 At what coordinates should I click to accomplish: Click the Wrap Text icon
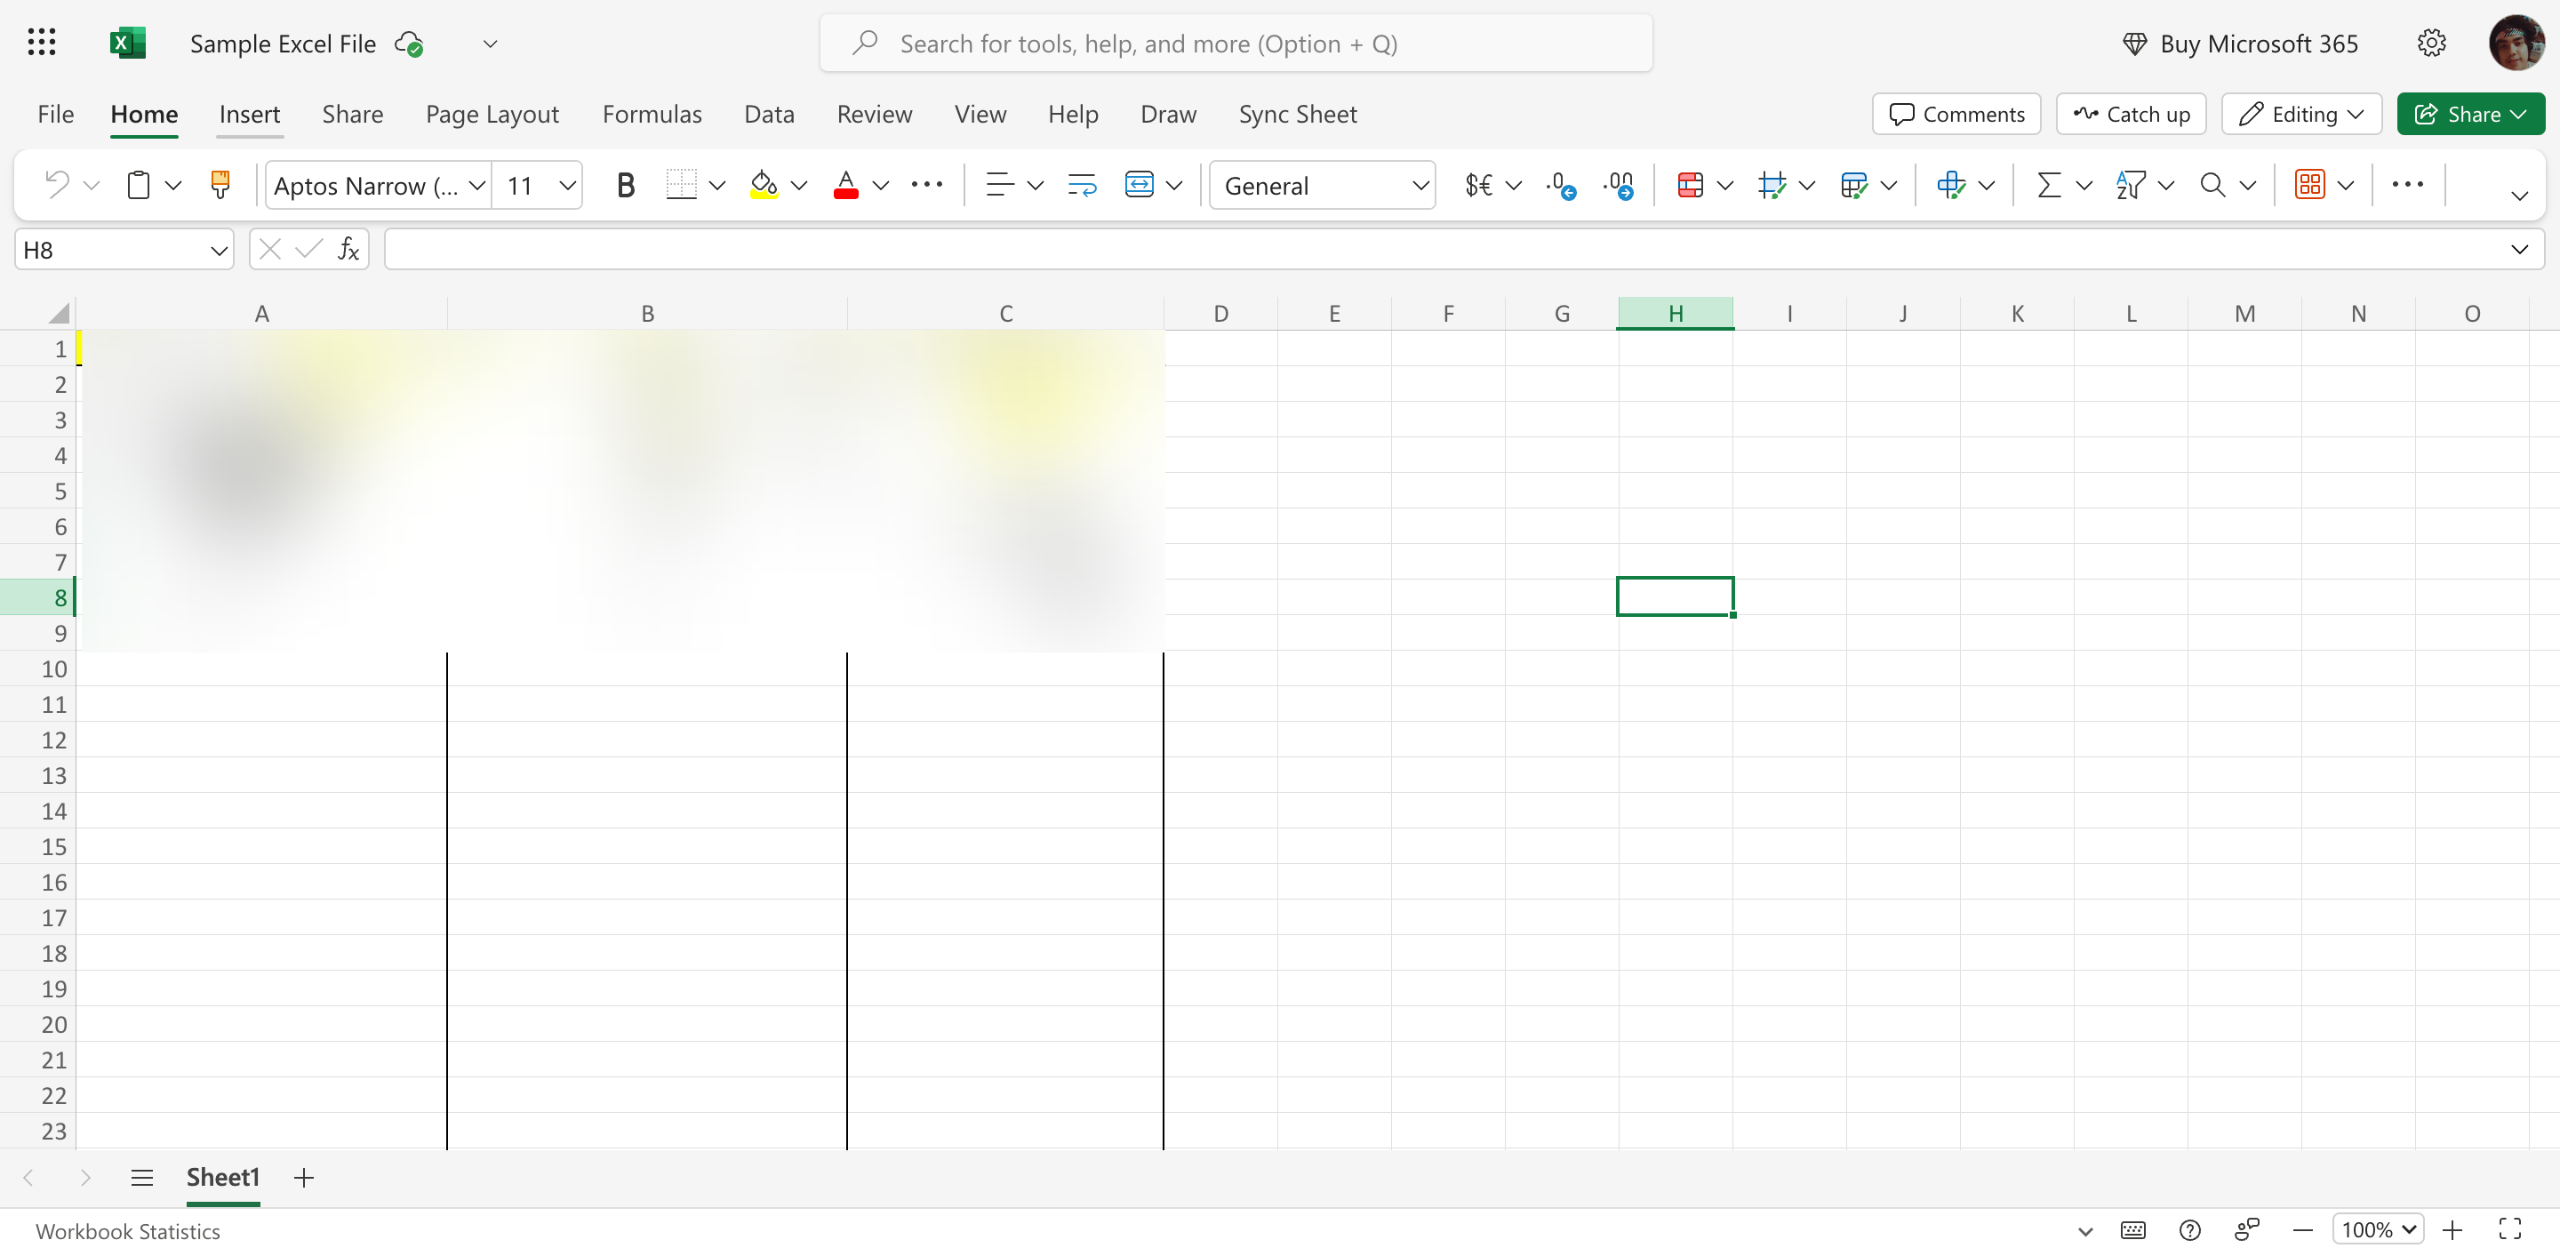point(1082,185)
